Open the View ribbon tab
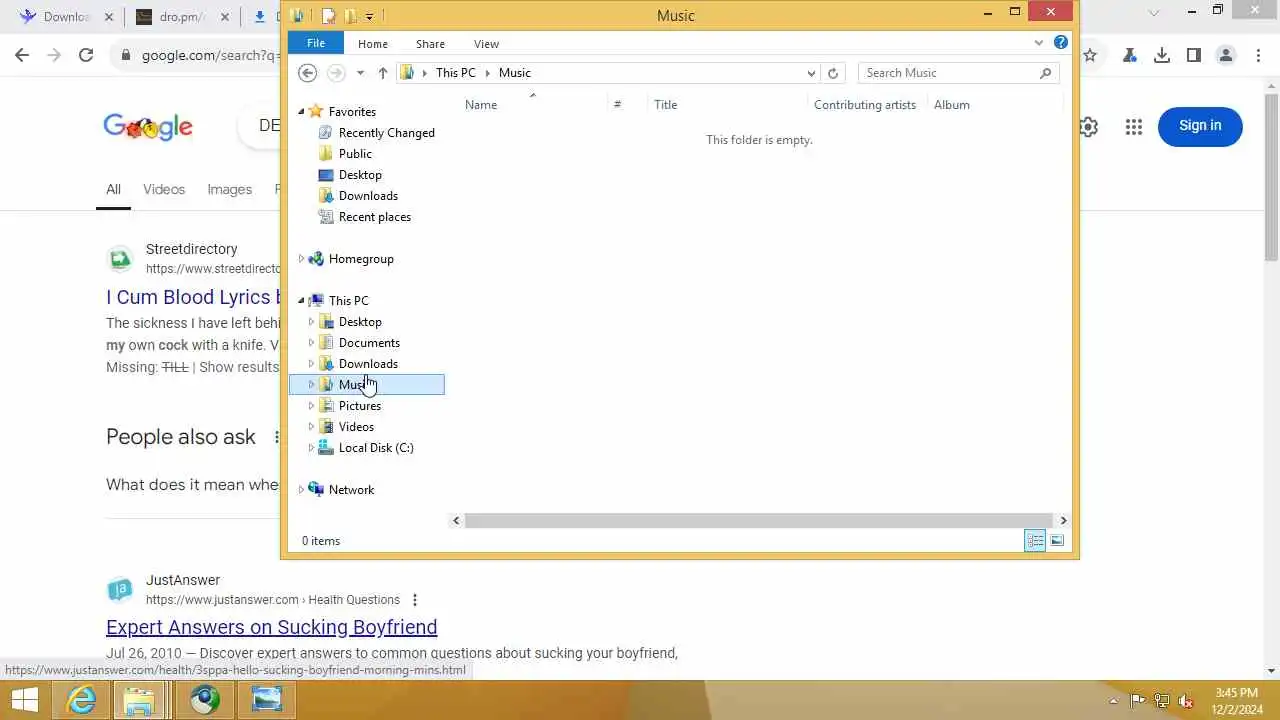 coord(486,44)
